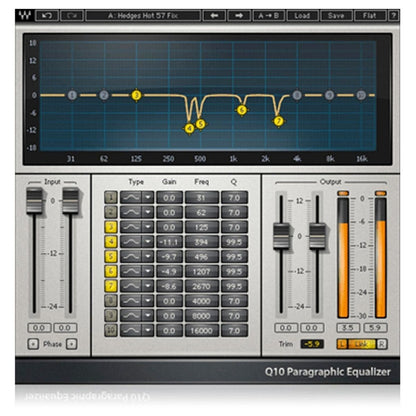Click the right output peak clip indicator
The width and height of the screenshot is (416, 416).
tap(381, 193)
